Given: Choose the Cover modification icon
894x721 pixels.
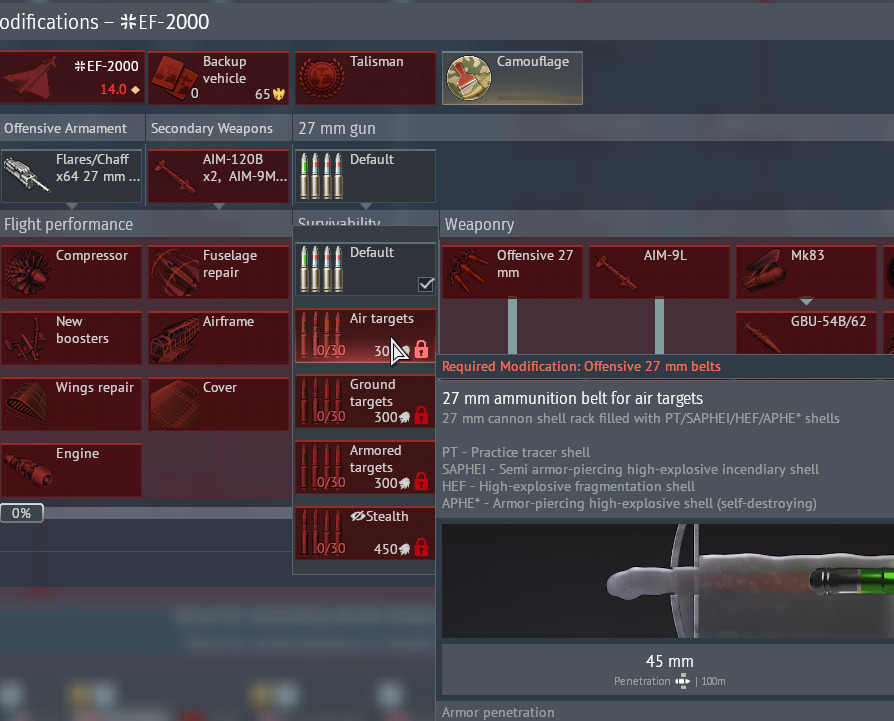Looking at the screenshot, I should pos(174,404).
